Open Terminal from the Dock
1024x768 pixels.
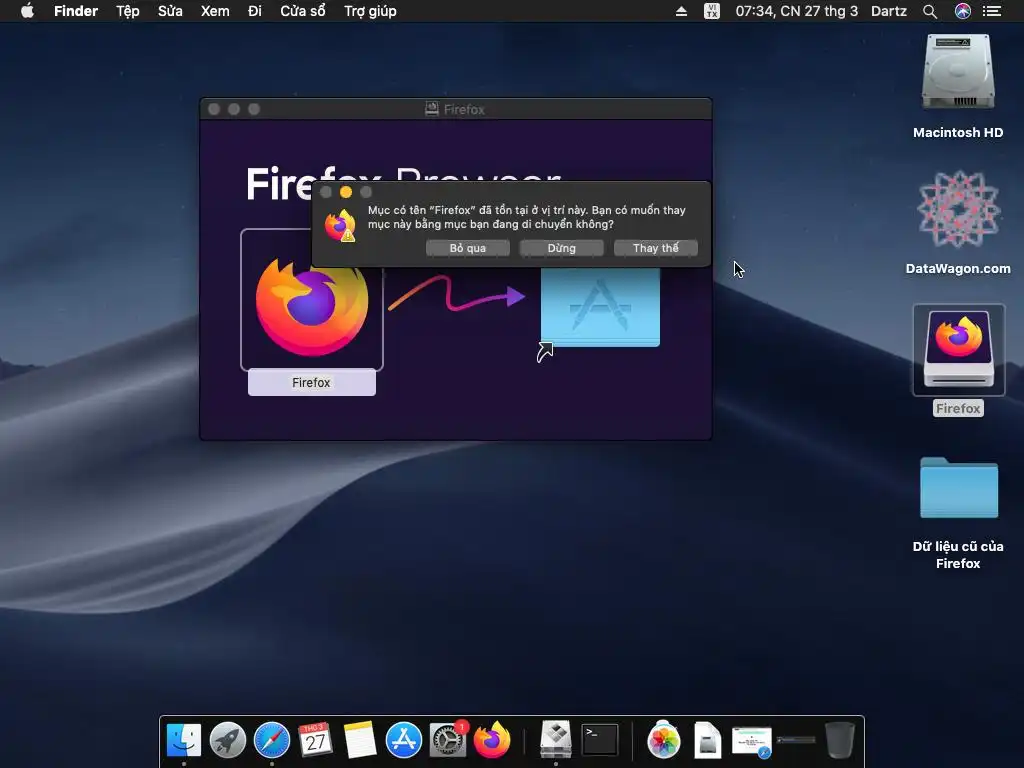click(600, 740)
